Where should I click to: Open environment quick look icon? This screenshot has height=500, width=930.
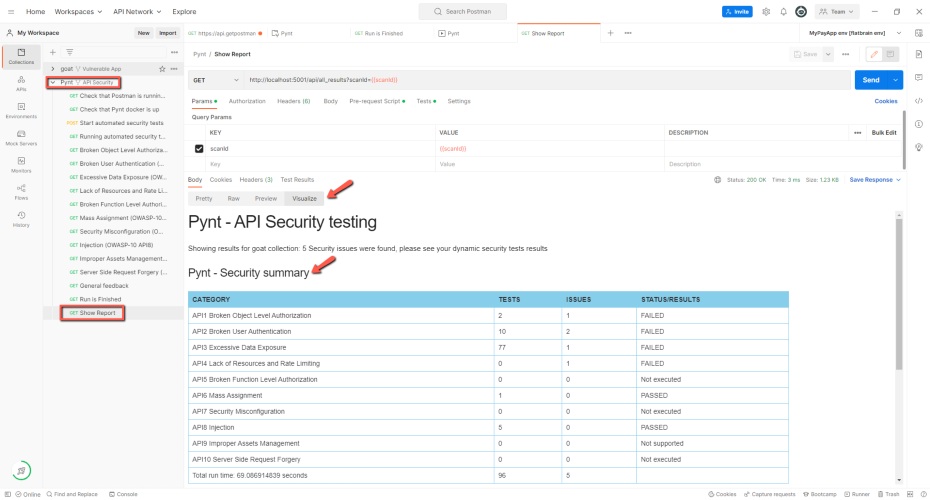coord(919,33)
